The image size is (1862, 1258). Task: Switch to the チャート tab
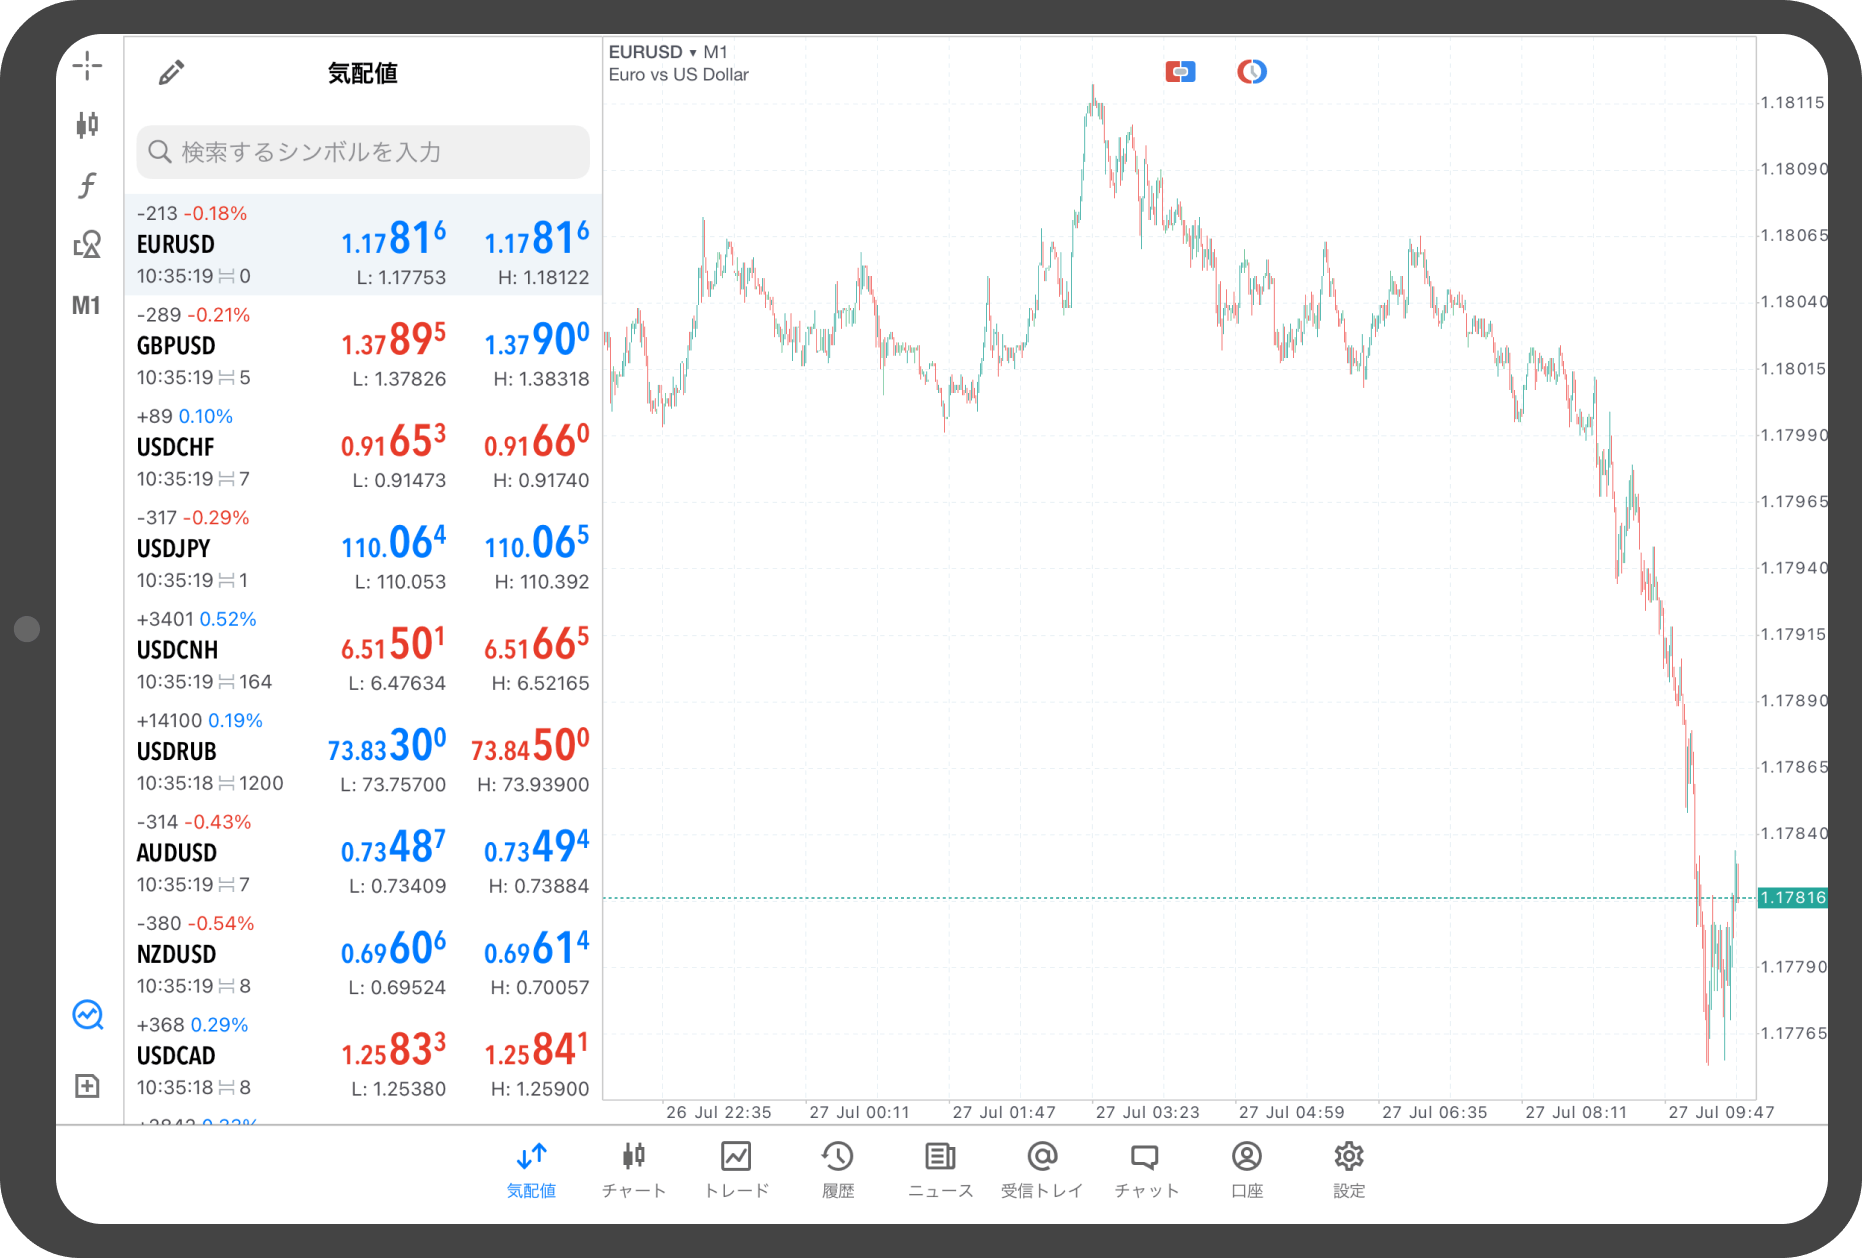click(633, 1169)
